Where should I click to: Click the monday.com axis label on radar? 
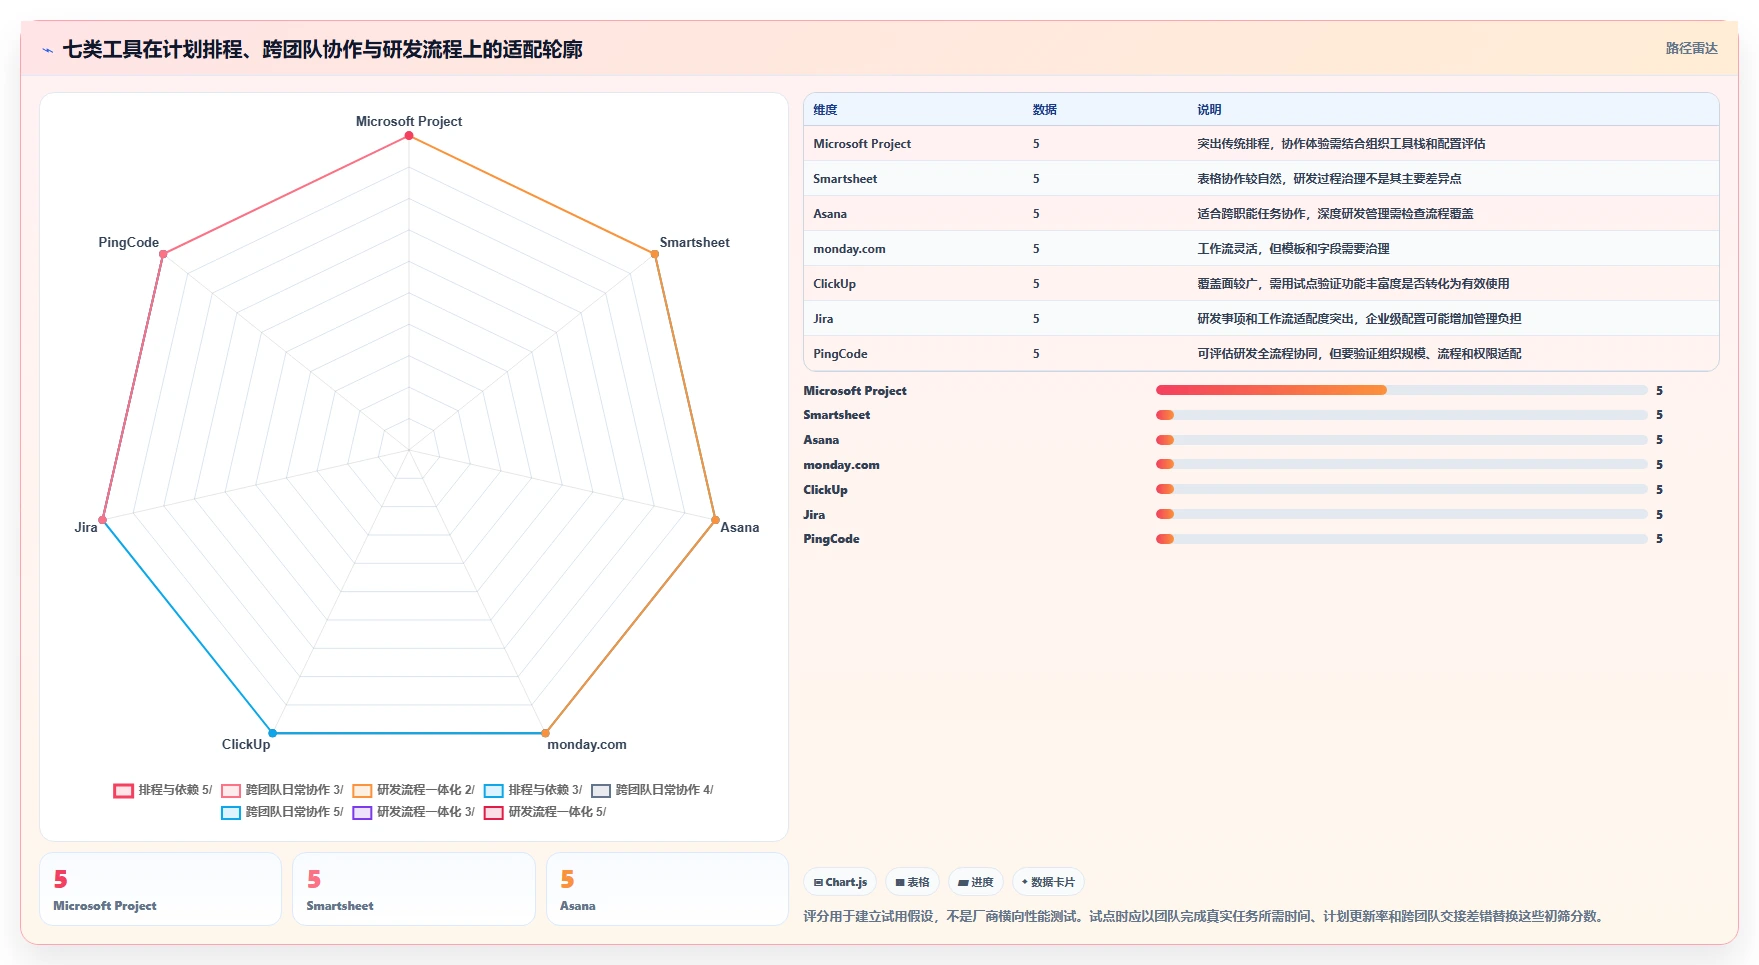pyautogui.click(x=587, y=744)
